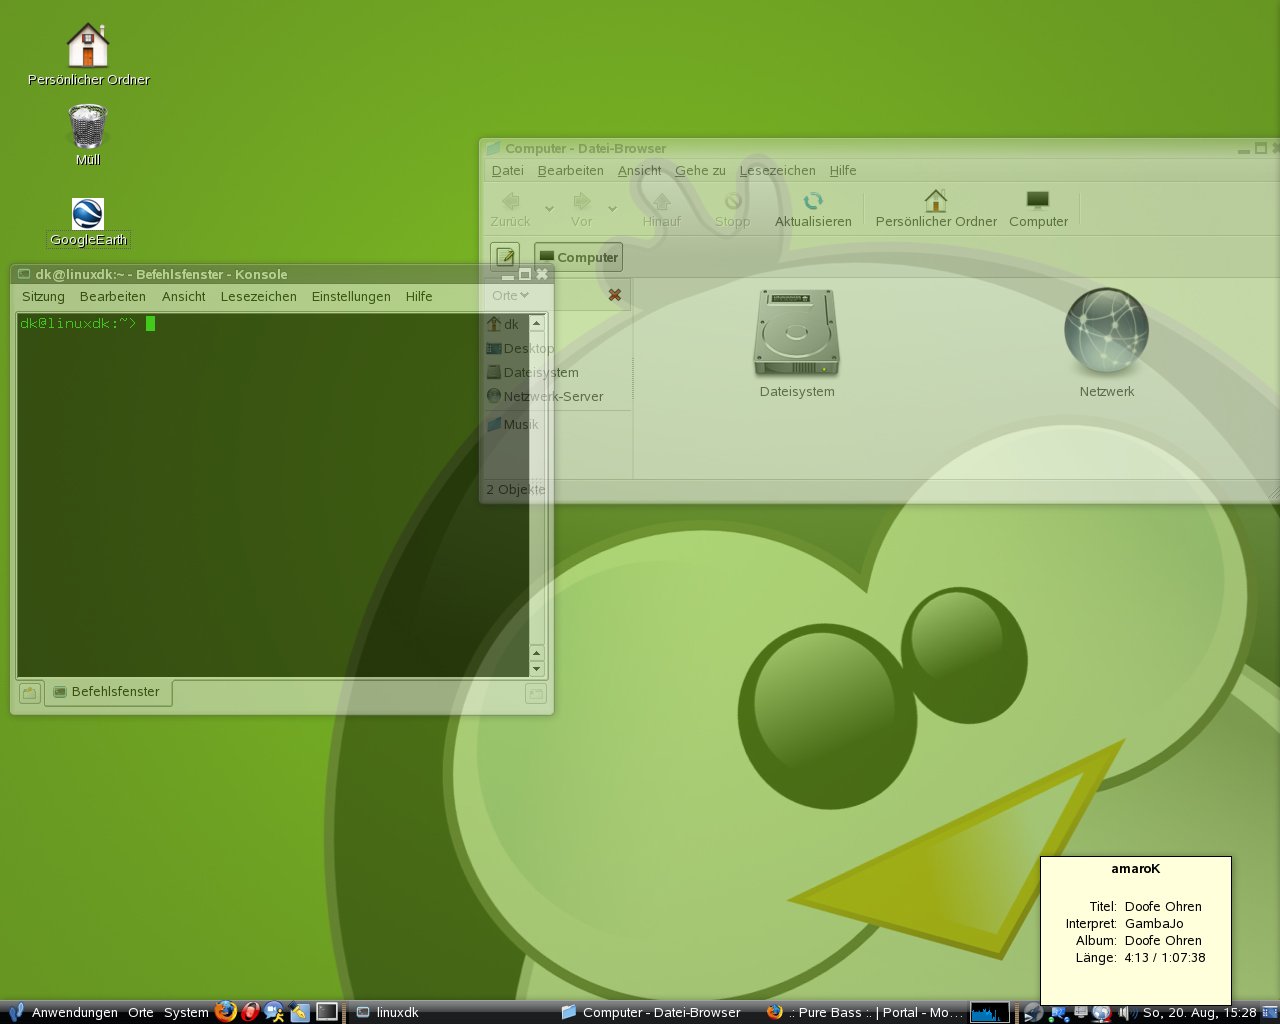Screen dimensions: 1280x1024
Task: Toggle the location text-entry edit button
Action: click(x=506, y=257)
